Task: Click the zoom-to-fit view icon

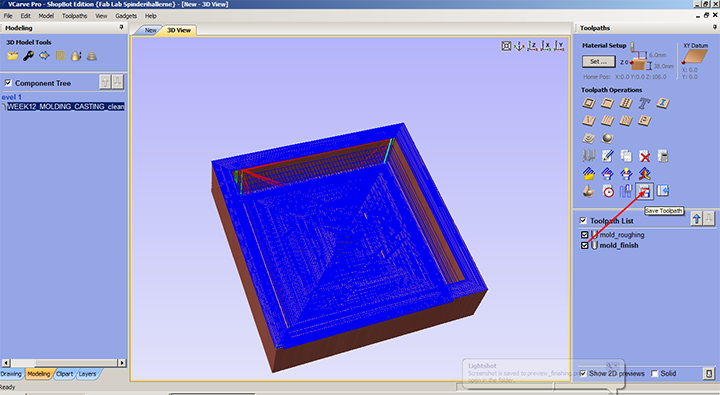Action: point(506,46)
